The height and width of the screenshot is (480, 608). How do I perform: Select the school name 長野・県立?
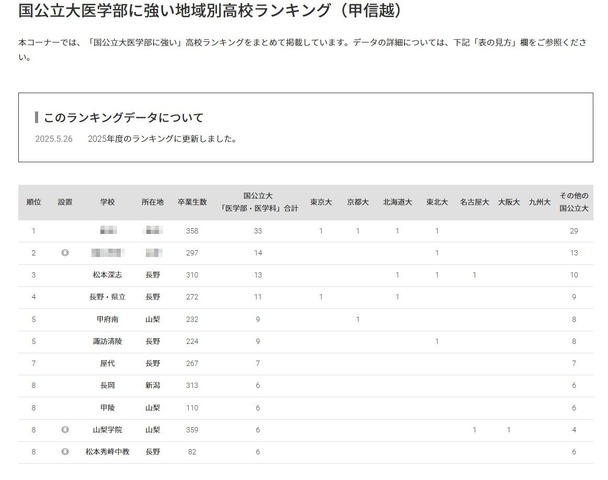click(107, 297)
